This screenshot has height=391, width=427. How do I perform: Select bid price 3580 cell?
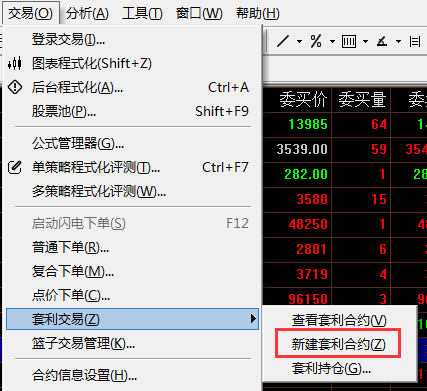click(298, 199)
